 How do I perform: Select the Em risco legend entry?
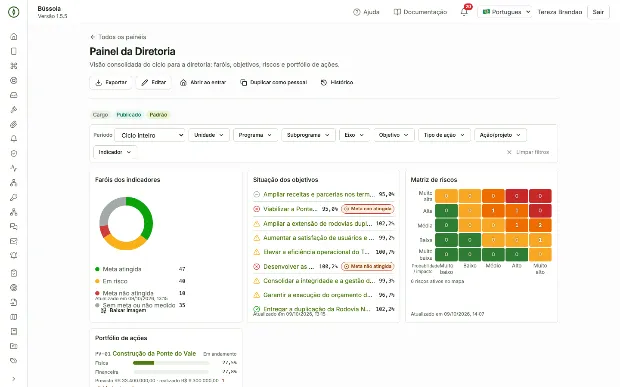point(140,281)
